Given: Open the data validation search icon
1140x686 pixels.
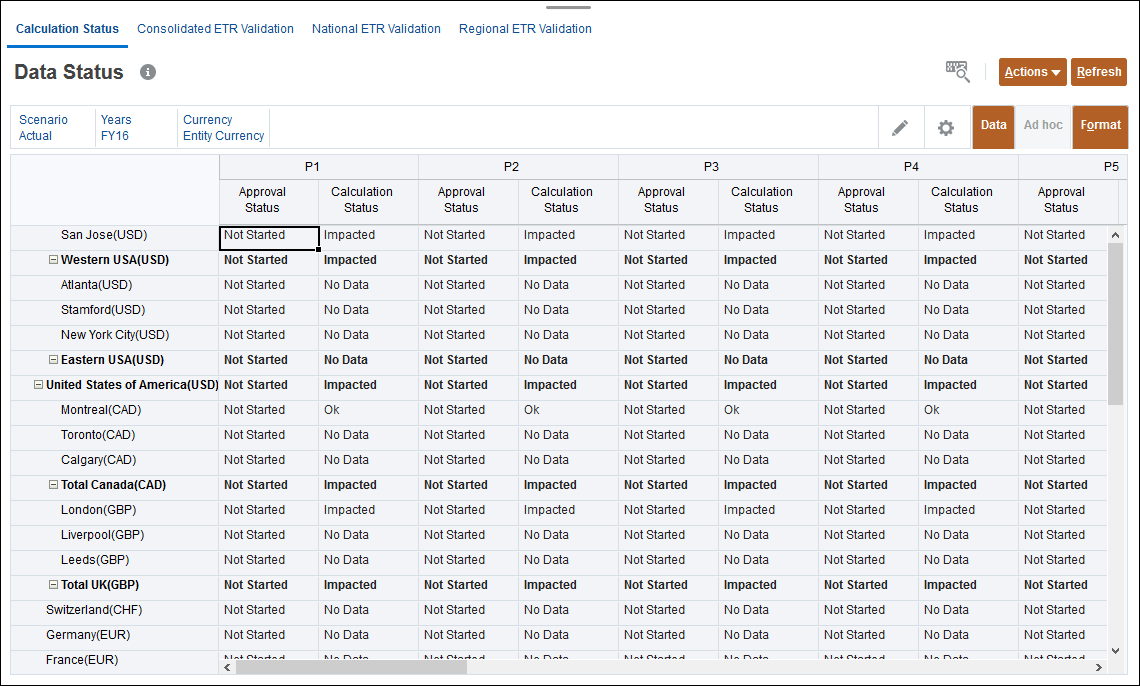Looking at the screenshot, I should (958, 71).
